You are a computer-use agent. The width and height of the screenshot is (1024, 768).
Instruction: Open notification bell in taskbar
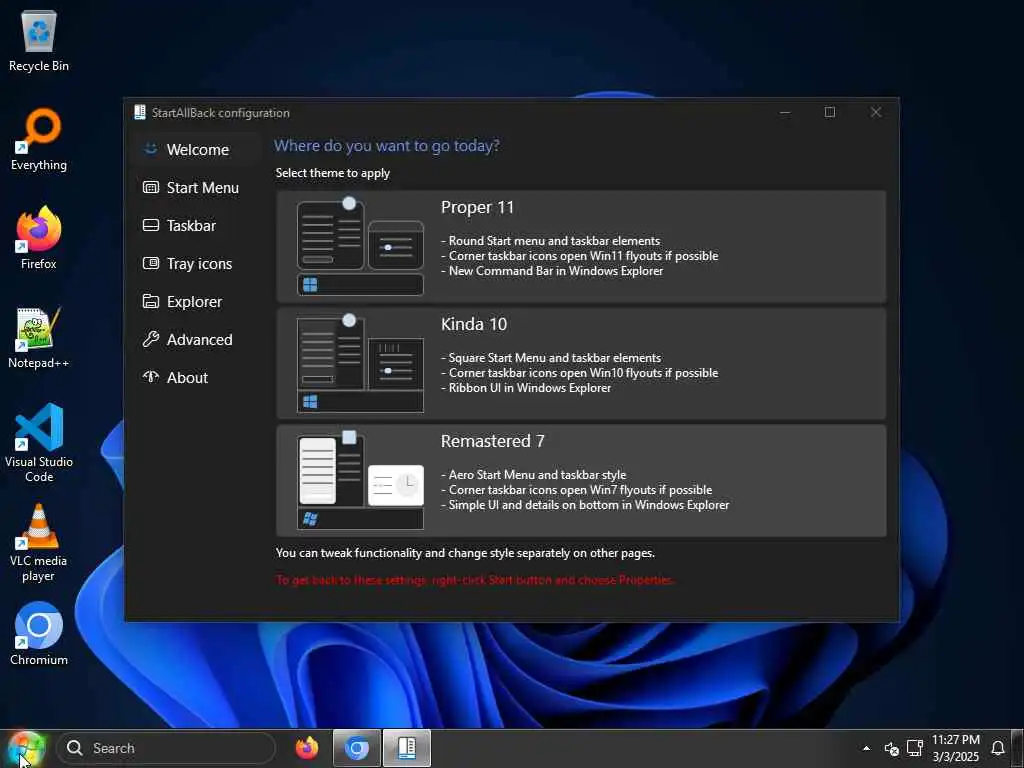coord(998,748)
